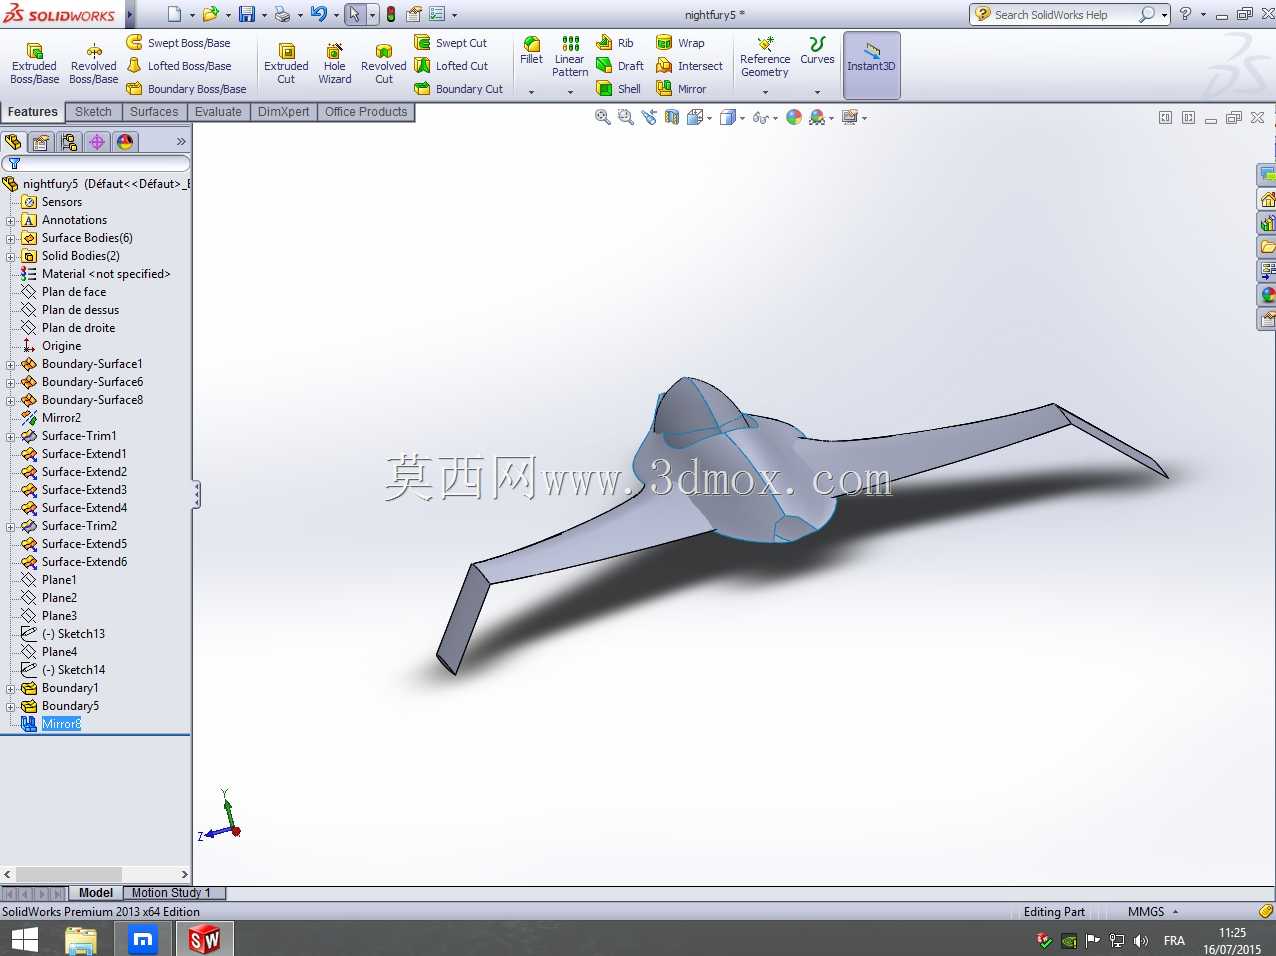This screenshot has height=956, width=1276.
Task: Select the Fillet tool
Action: pos(531,51)
